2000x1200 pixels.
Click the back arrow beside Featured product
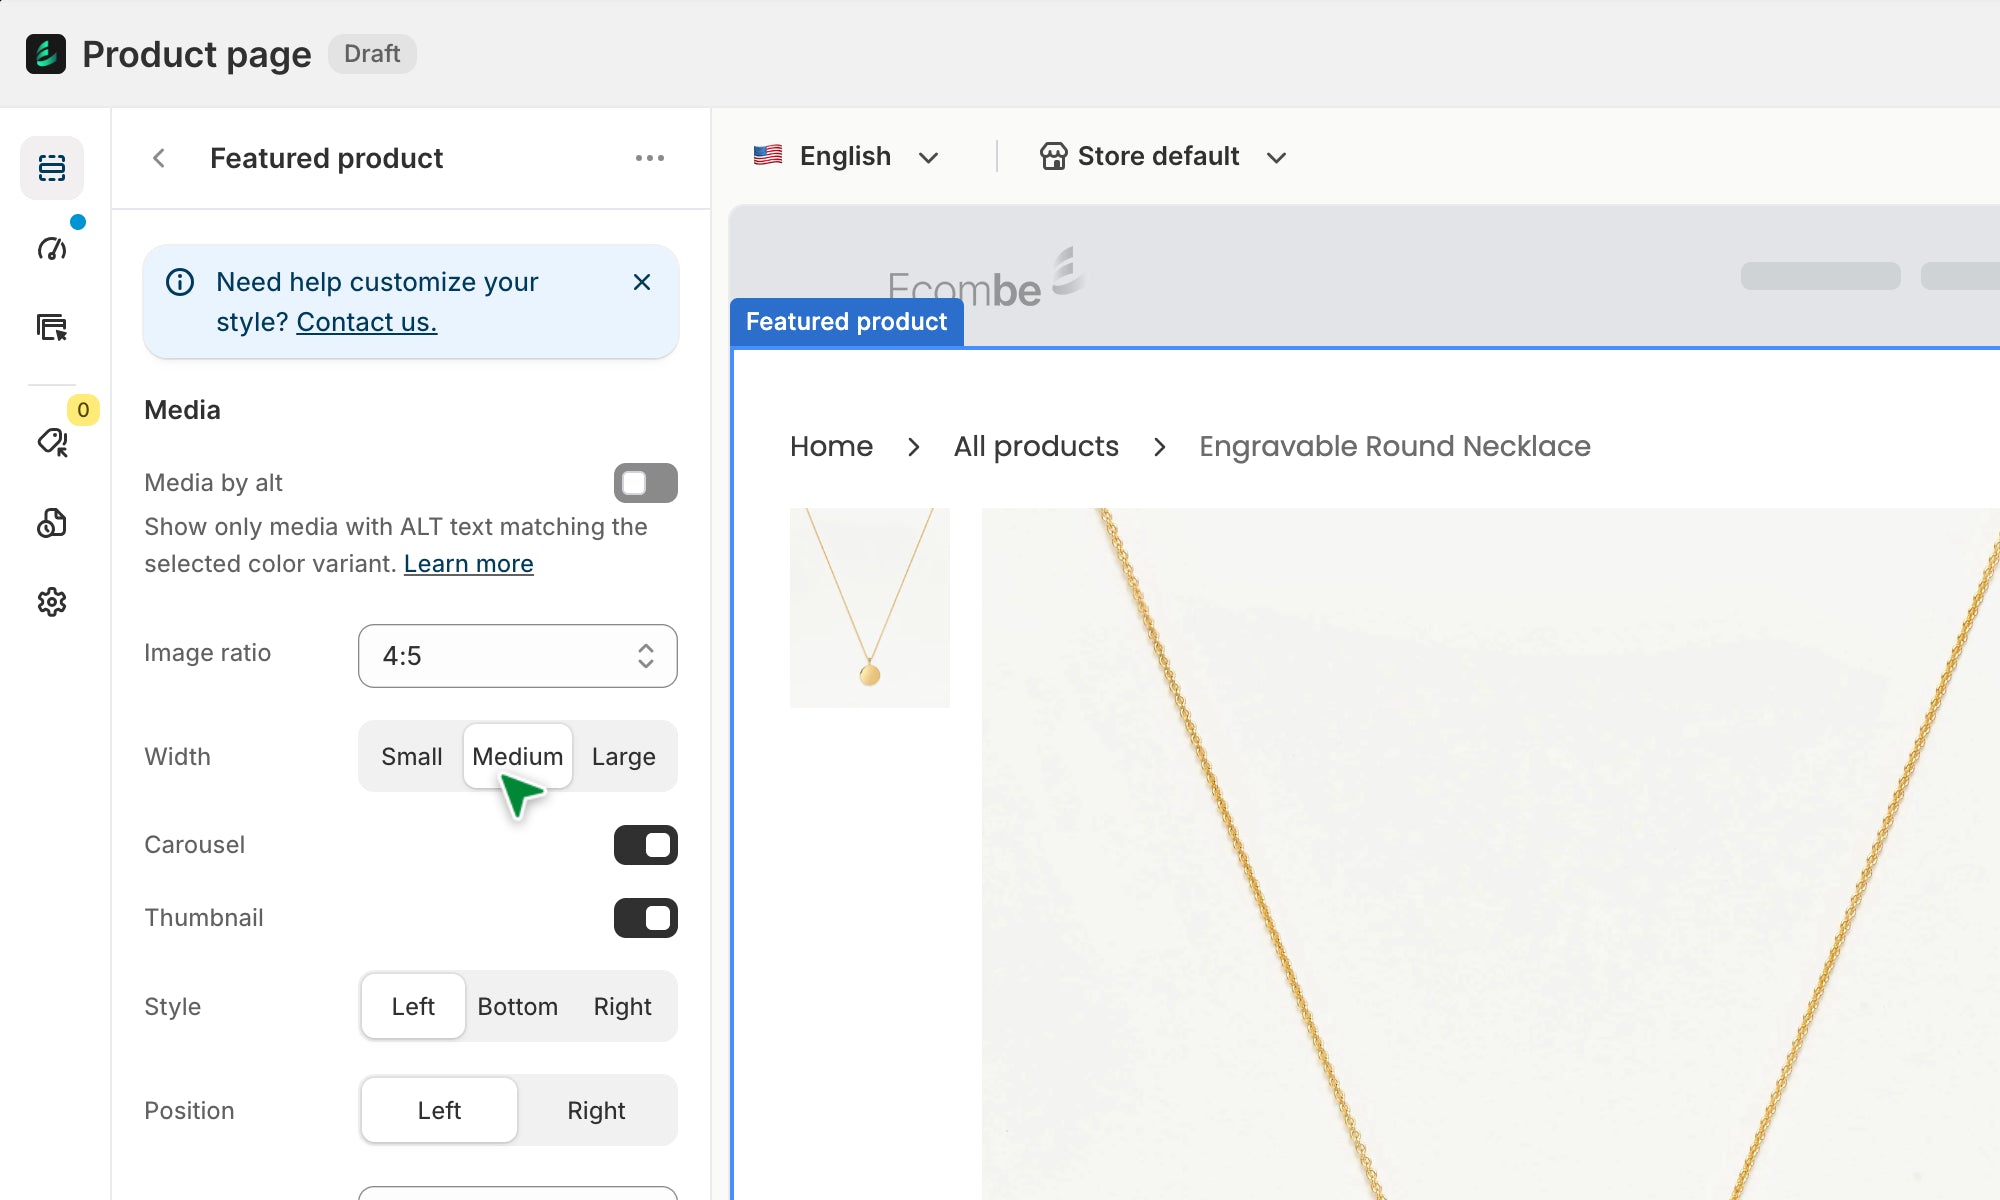tap(159, 158)
